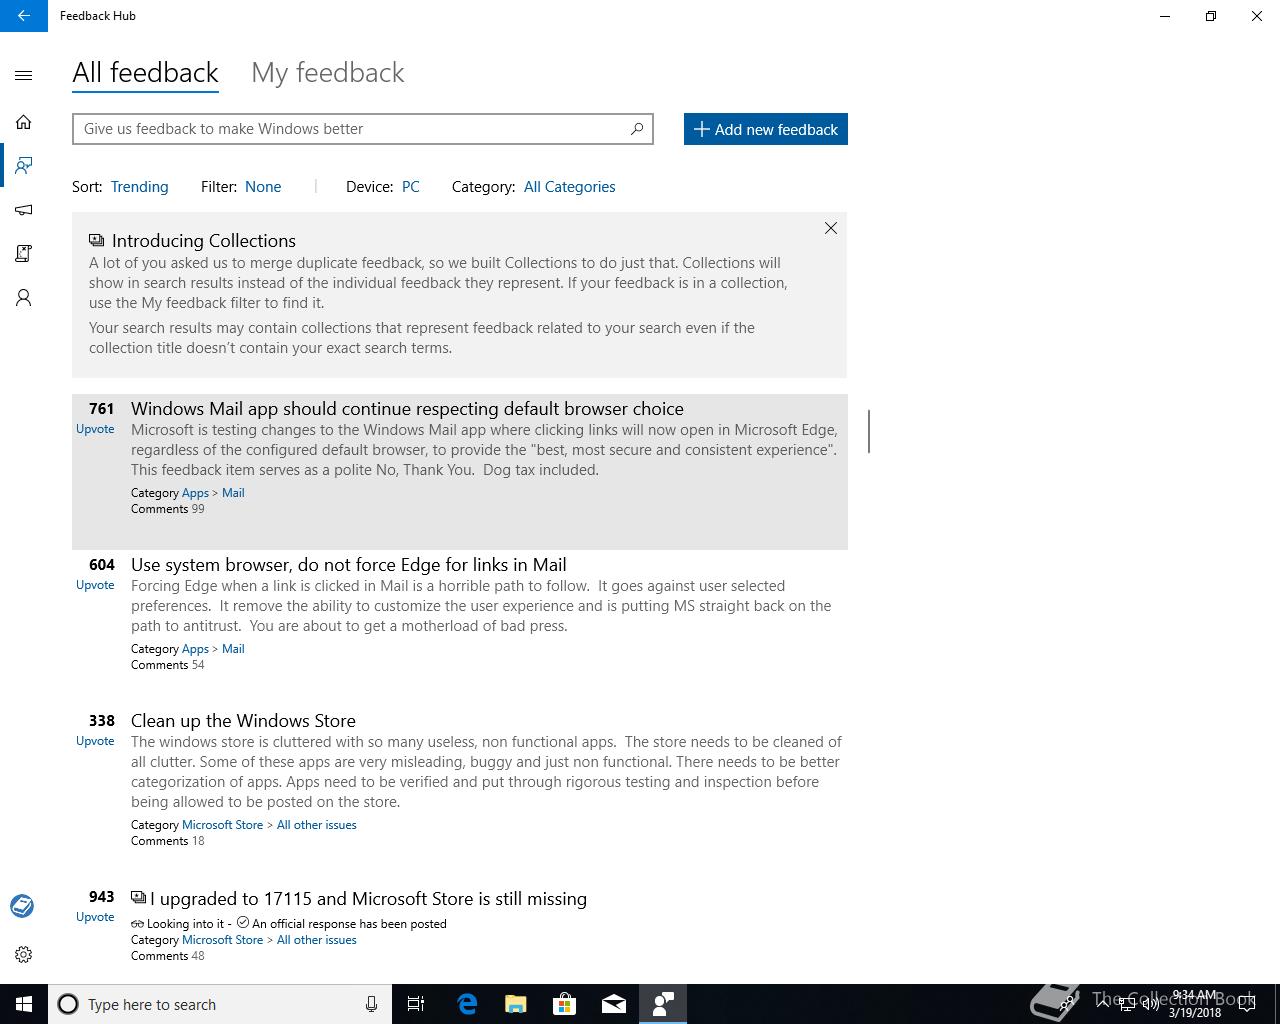The width and height of the screenshot is (1280, 1024).
Task: Open Task View on taskbar
Action: [416, 1004]
